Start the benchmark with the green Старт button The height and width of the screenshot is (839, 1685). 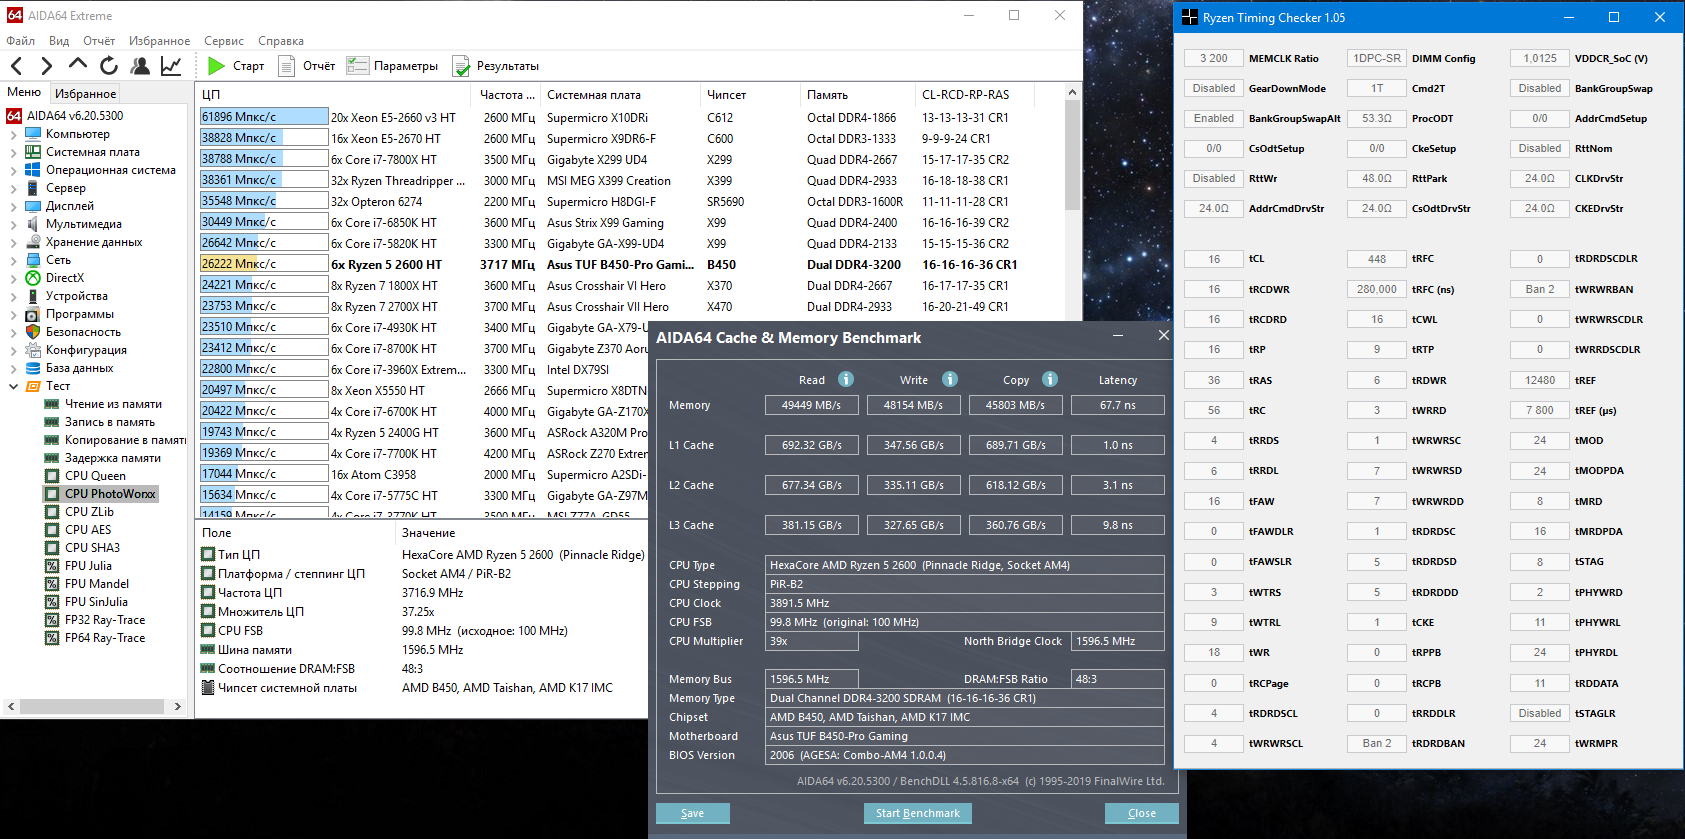click(236, 66)
